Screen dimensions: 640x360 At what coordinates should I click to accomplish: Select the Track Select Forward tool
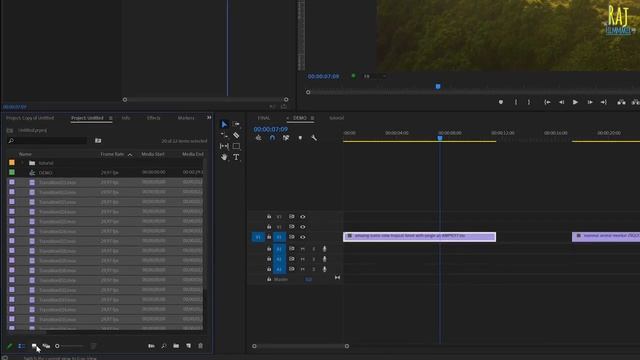tap(236, 124)
